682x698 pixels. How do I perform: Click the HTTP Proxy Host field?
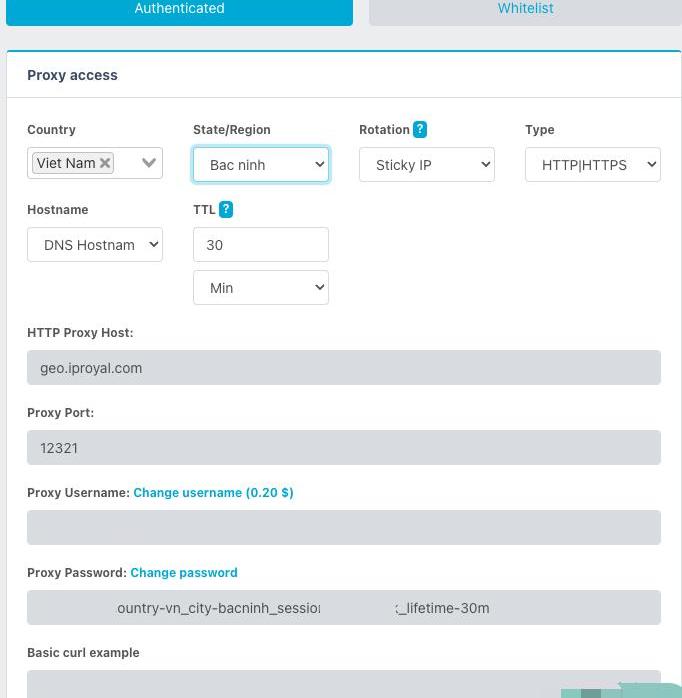pyautogui.click(x=344, y=368)
